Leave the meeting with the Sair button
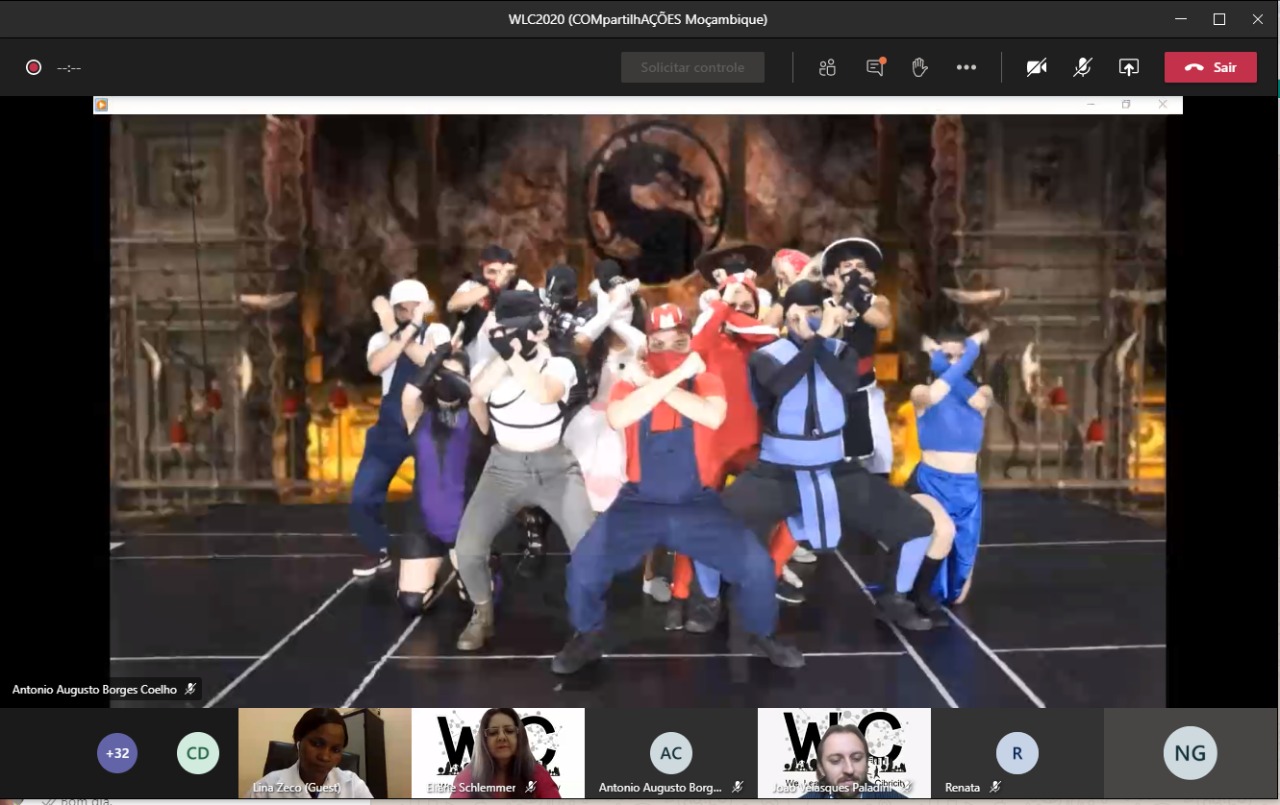Viewport: 1280px width, 805px height. [x=1211, y=67]
